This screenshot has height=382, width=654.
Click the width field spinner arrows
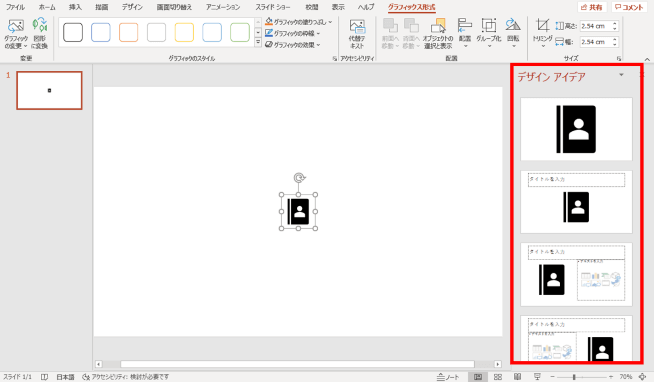(x=615, y=42)
